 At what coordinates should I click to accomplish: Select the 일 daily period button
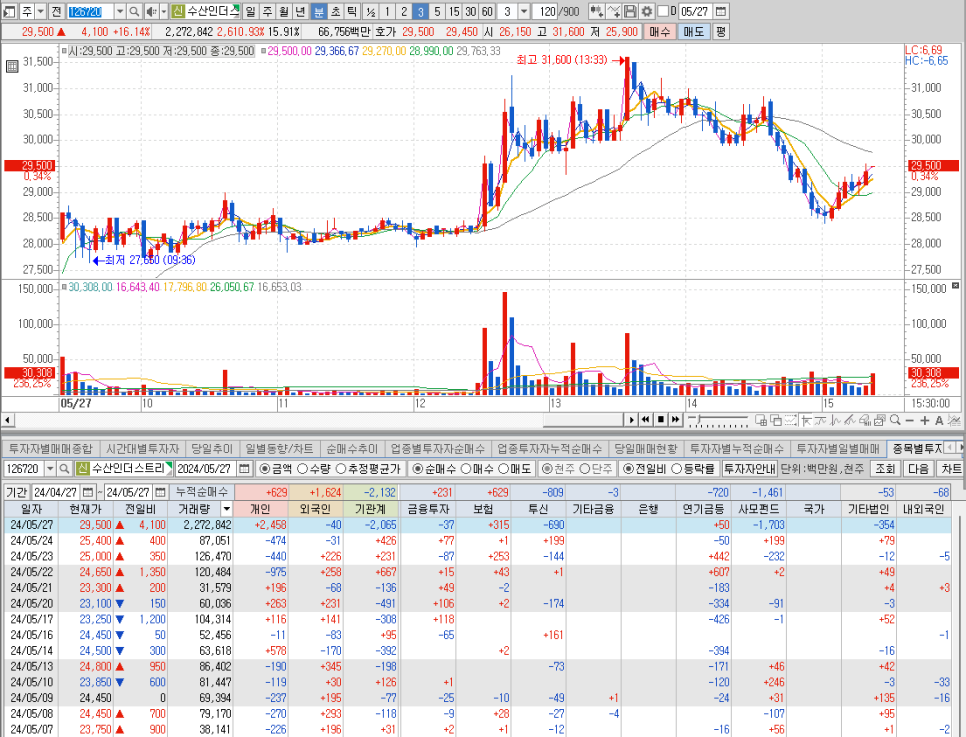250,11
